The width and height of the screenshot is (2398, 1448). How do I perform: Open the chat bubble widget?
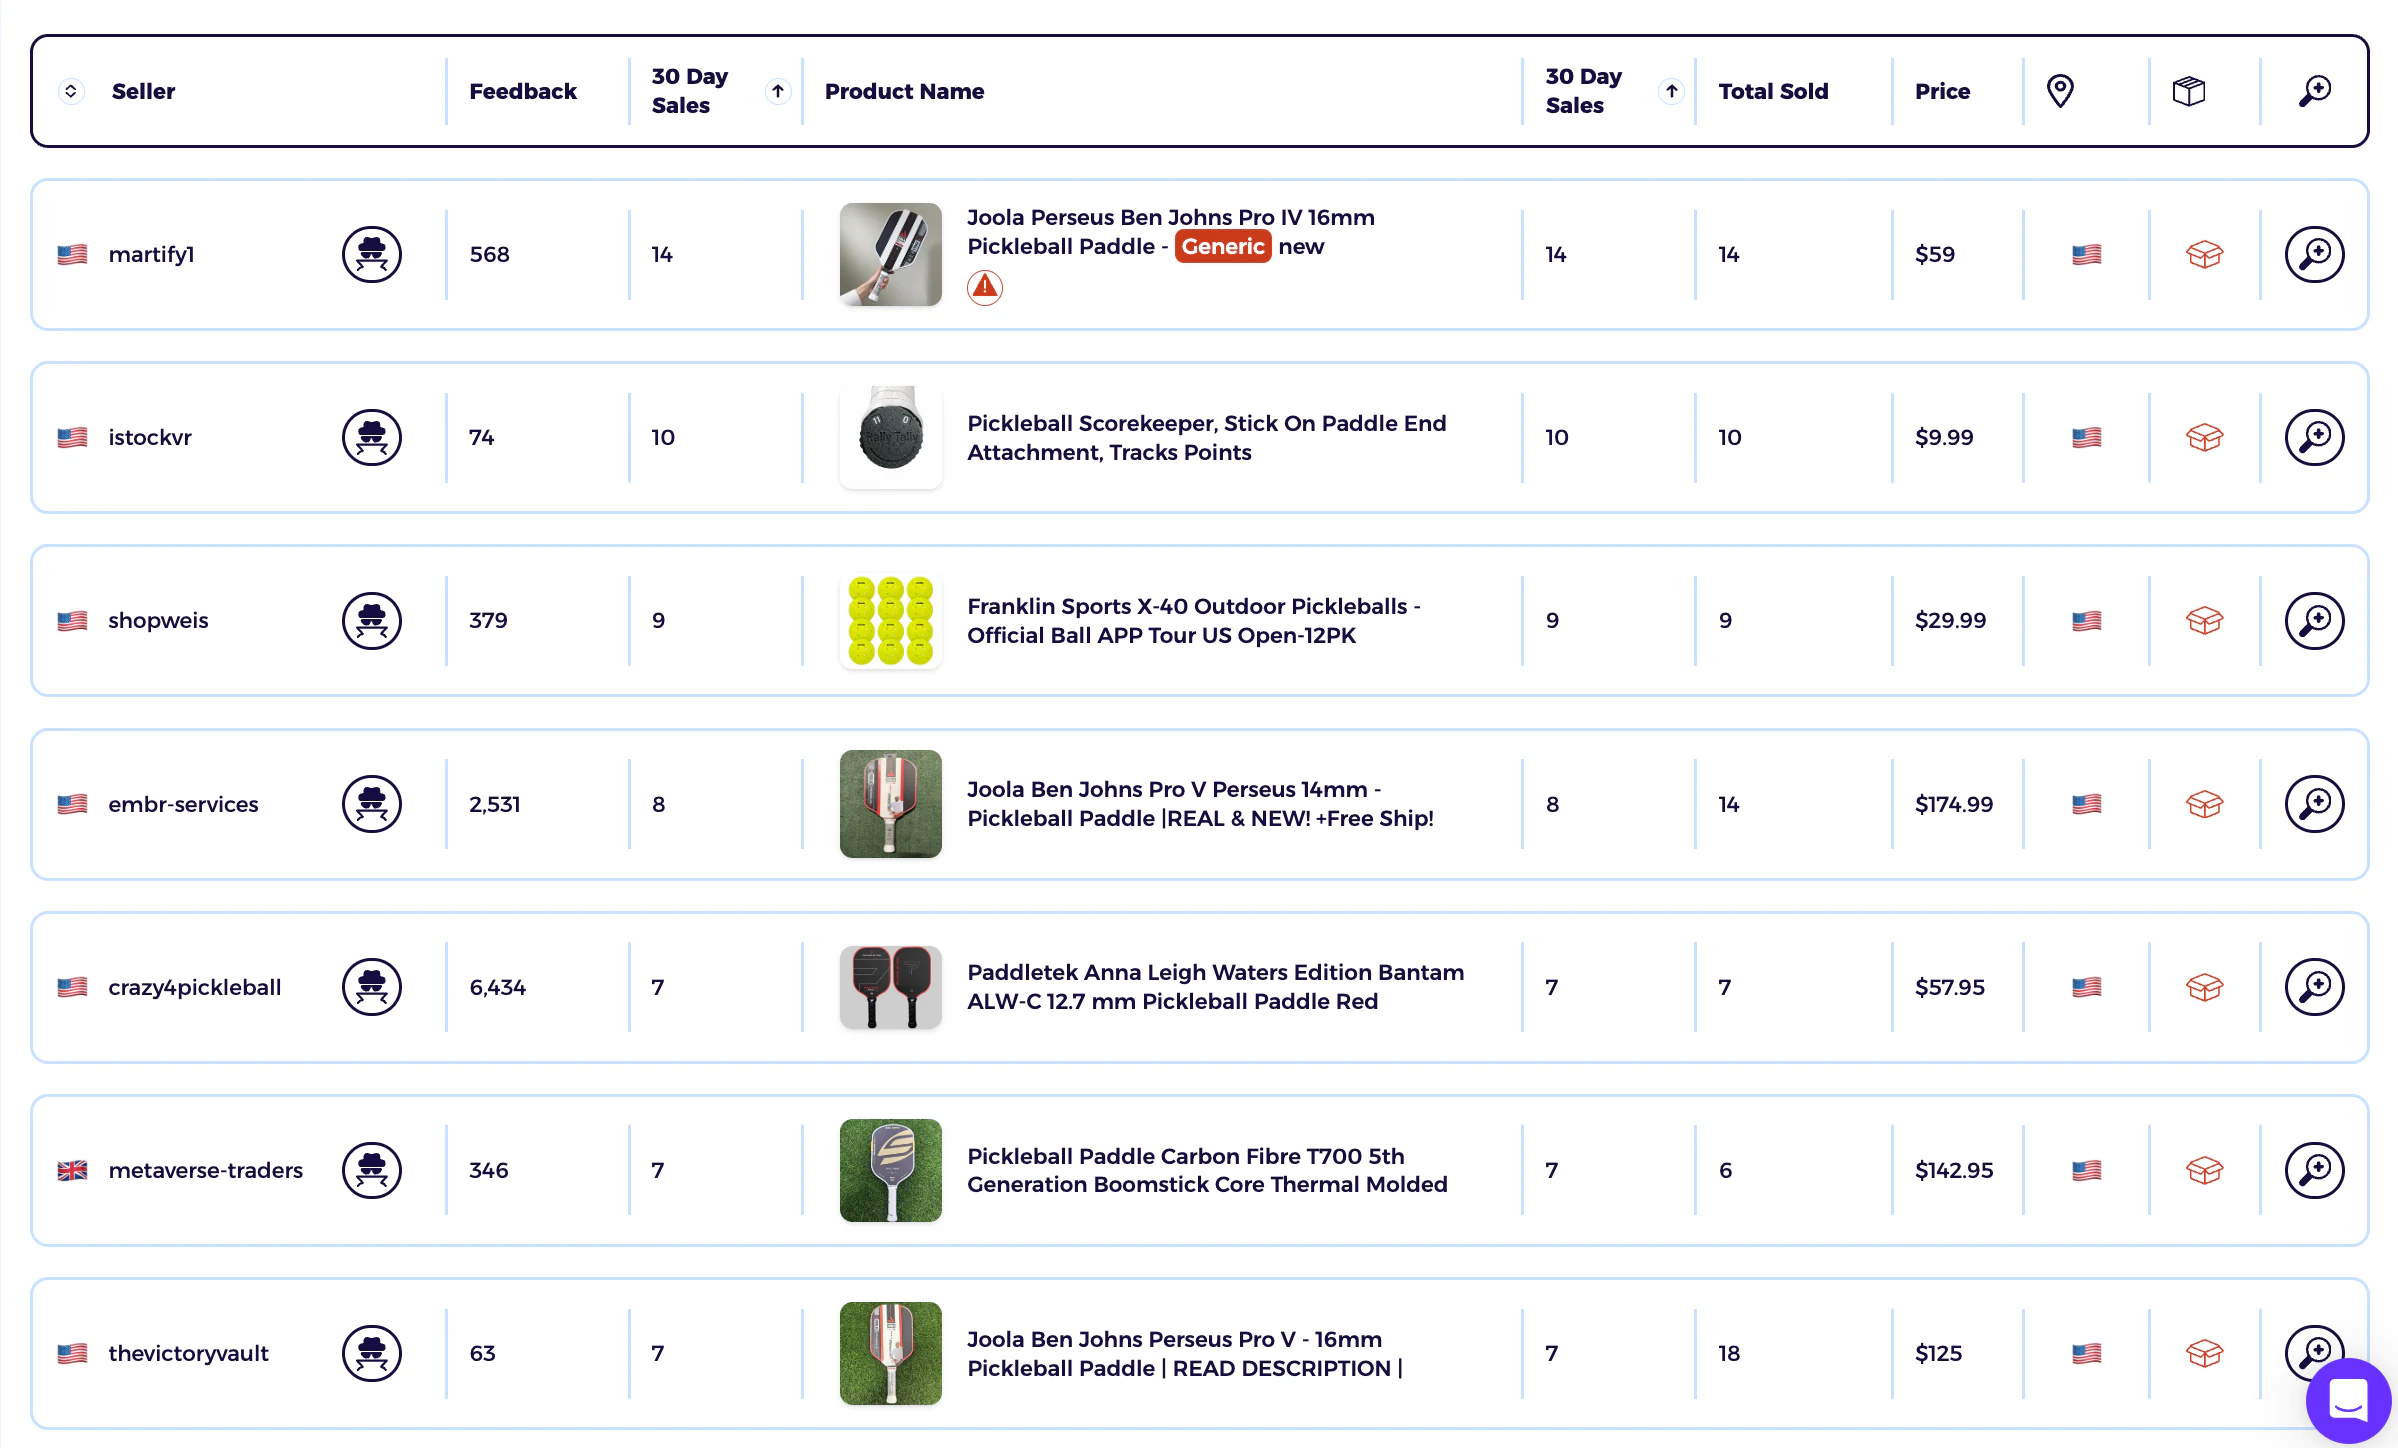pos(2348,1400)
